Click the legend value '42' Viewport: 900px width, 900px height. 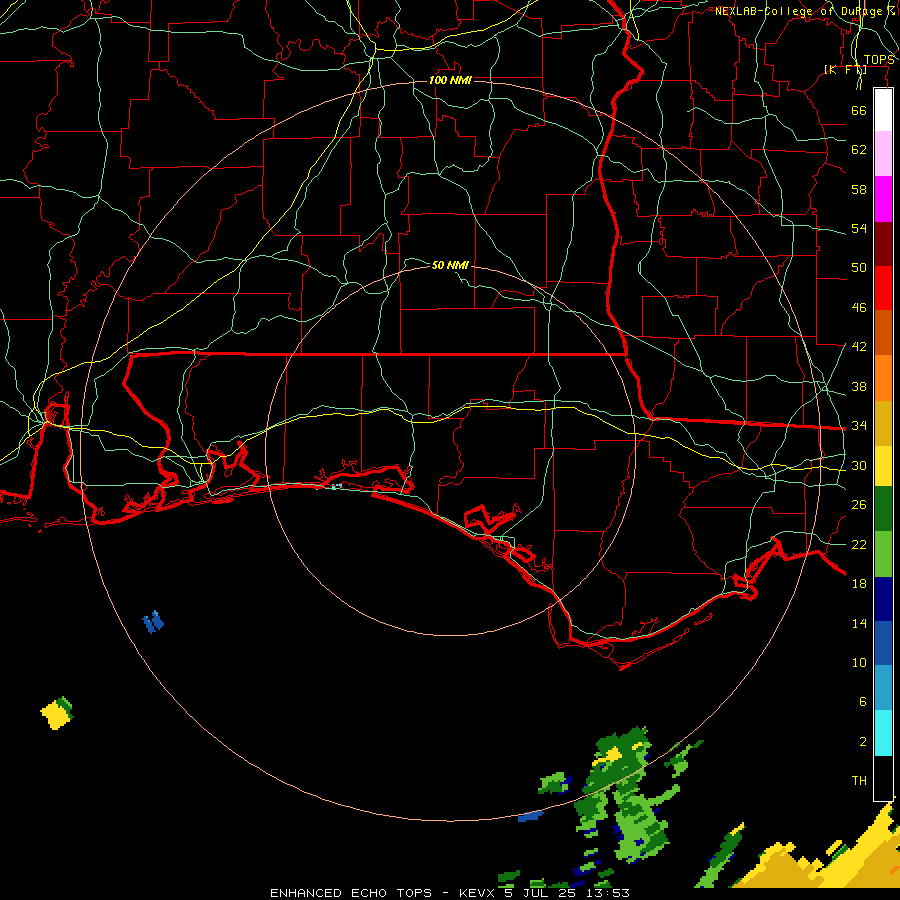click(x=859, y=347)
